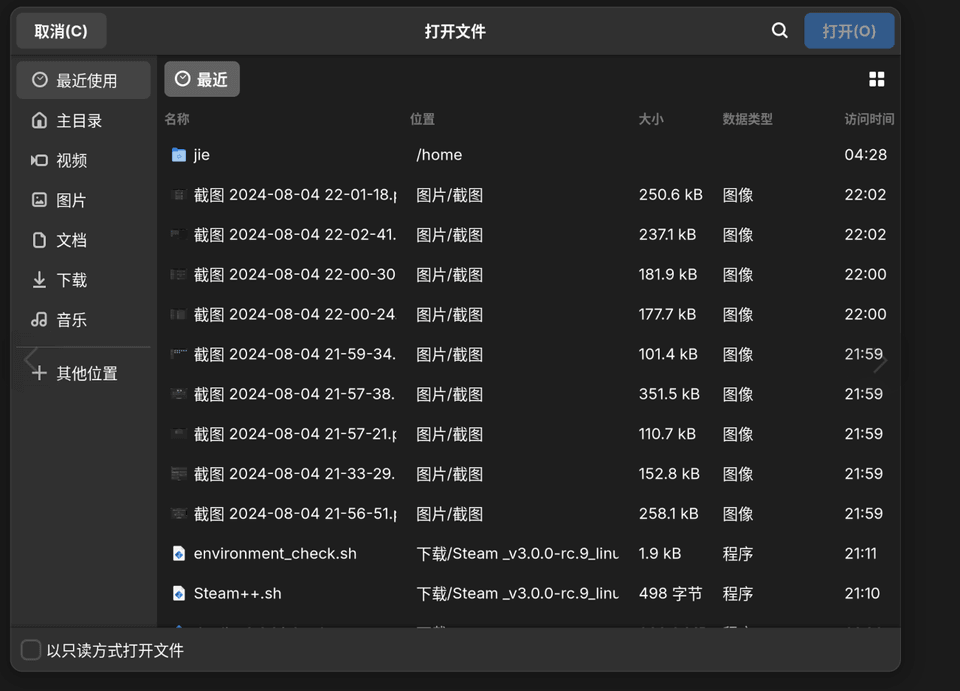Click the 主目录 home icon
Screen dimensions: 960x691
tap(39, 121)
